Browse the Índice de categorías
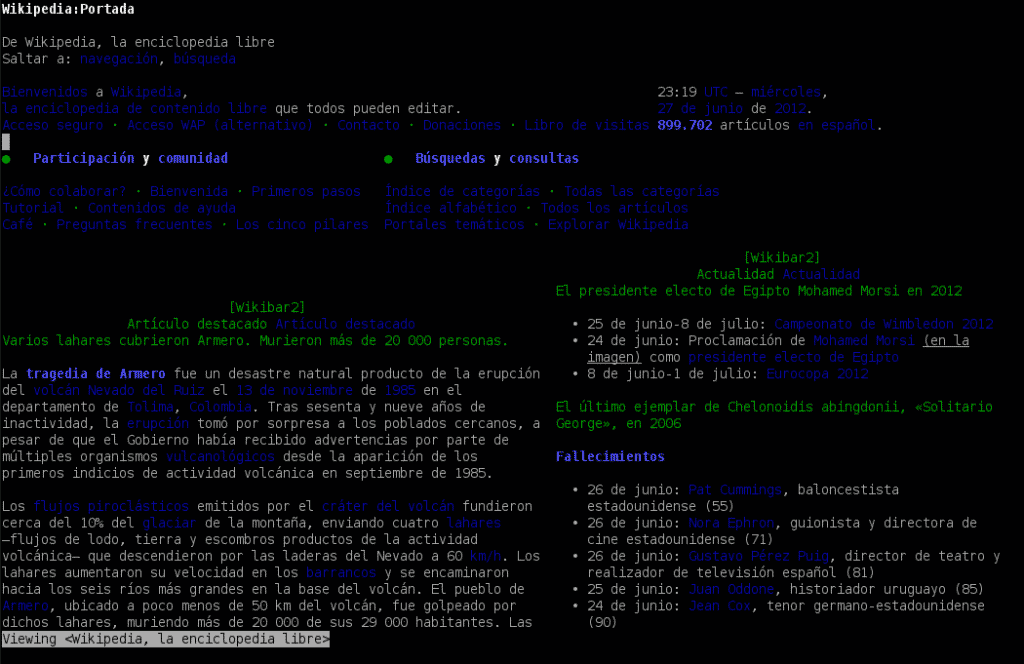 [463, 191]
